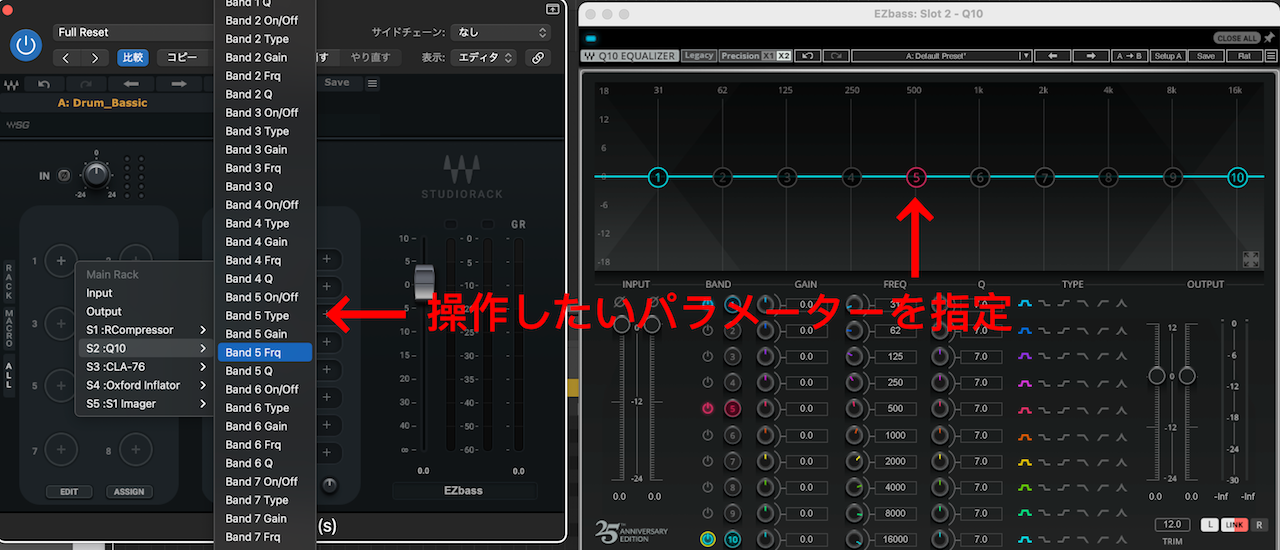Viewport: 1280px width, 550px height.
Task: Click the Q10 A→B copy button
Action: click(1129, 56)
